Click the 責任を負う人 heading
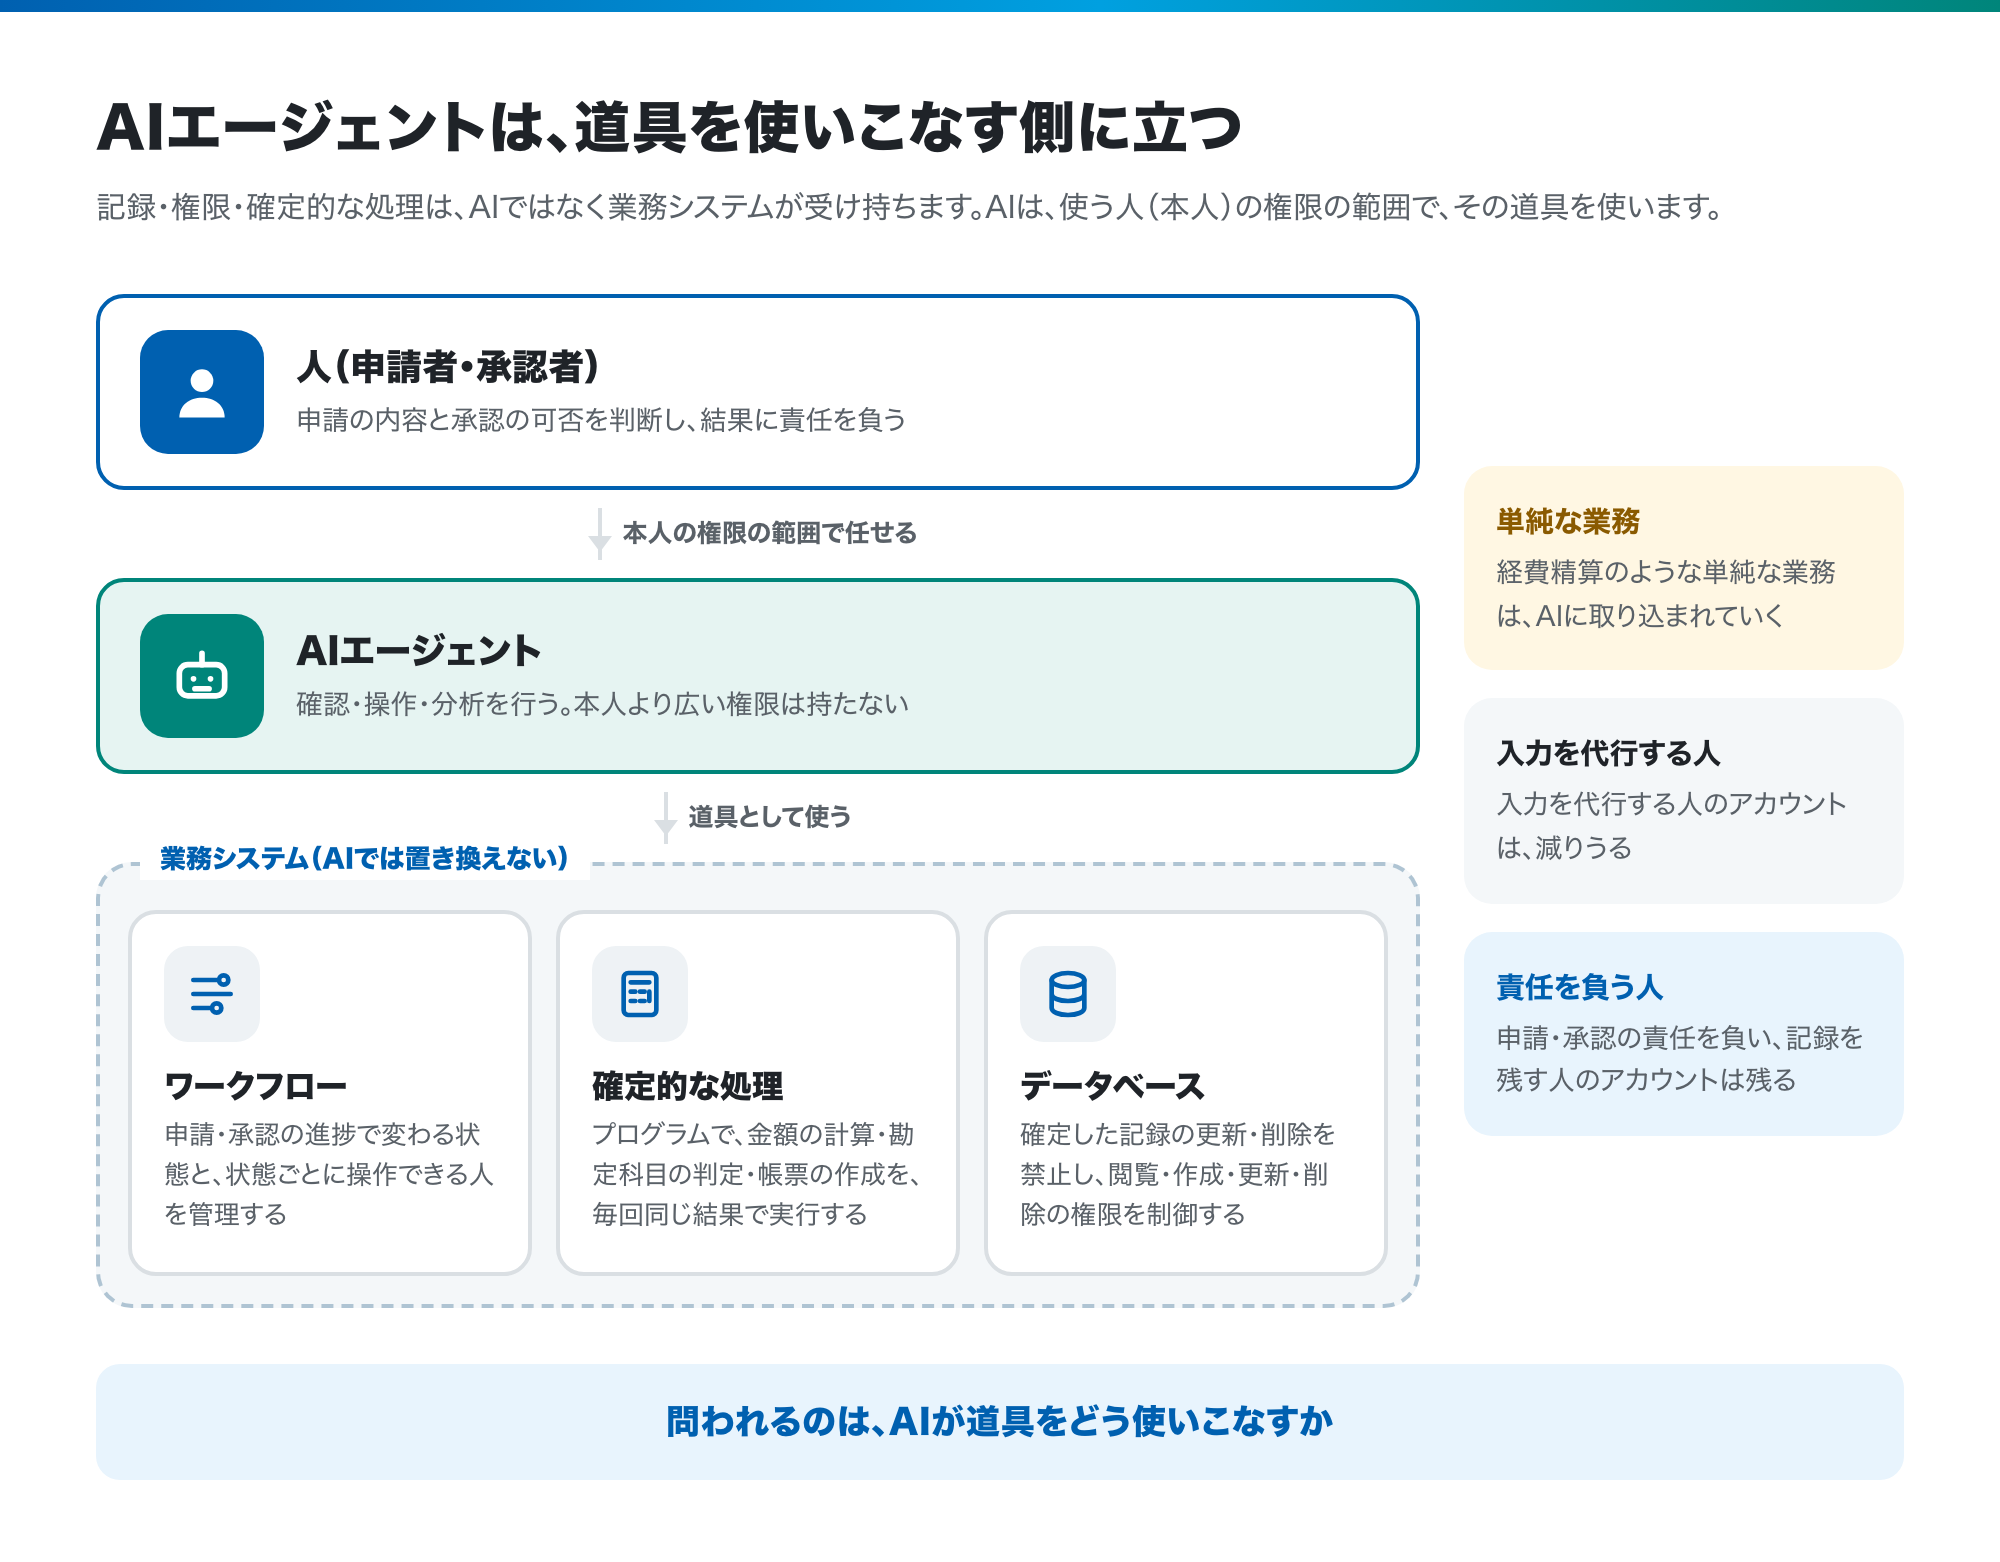2000x1562 pixels. coord(1580,987)
